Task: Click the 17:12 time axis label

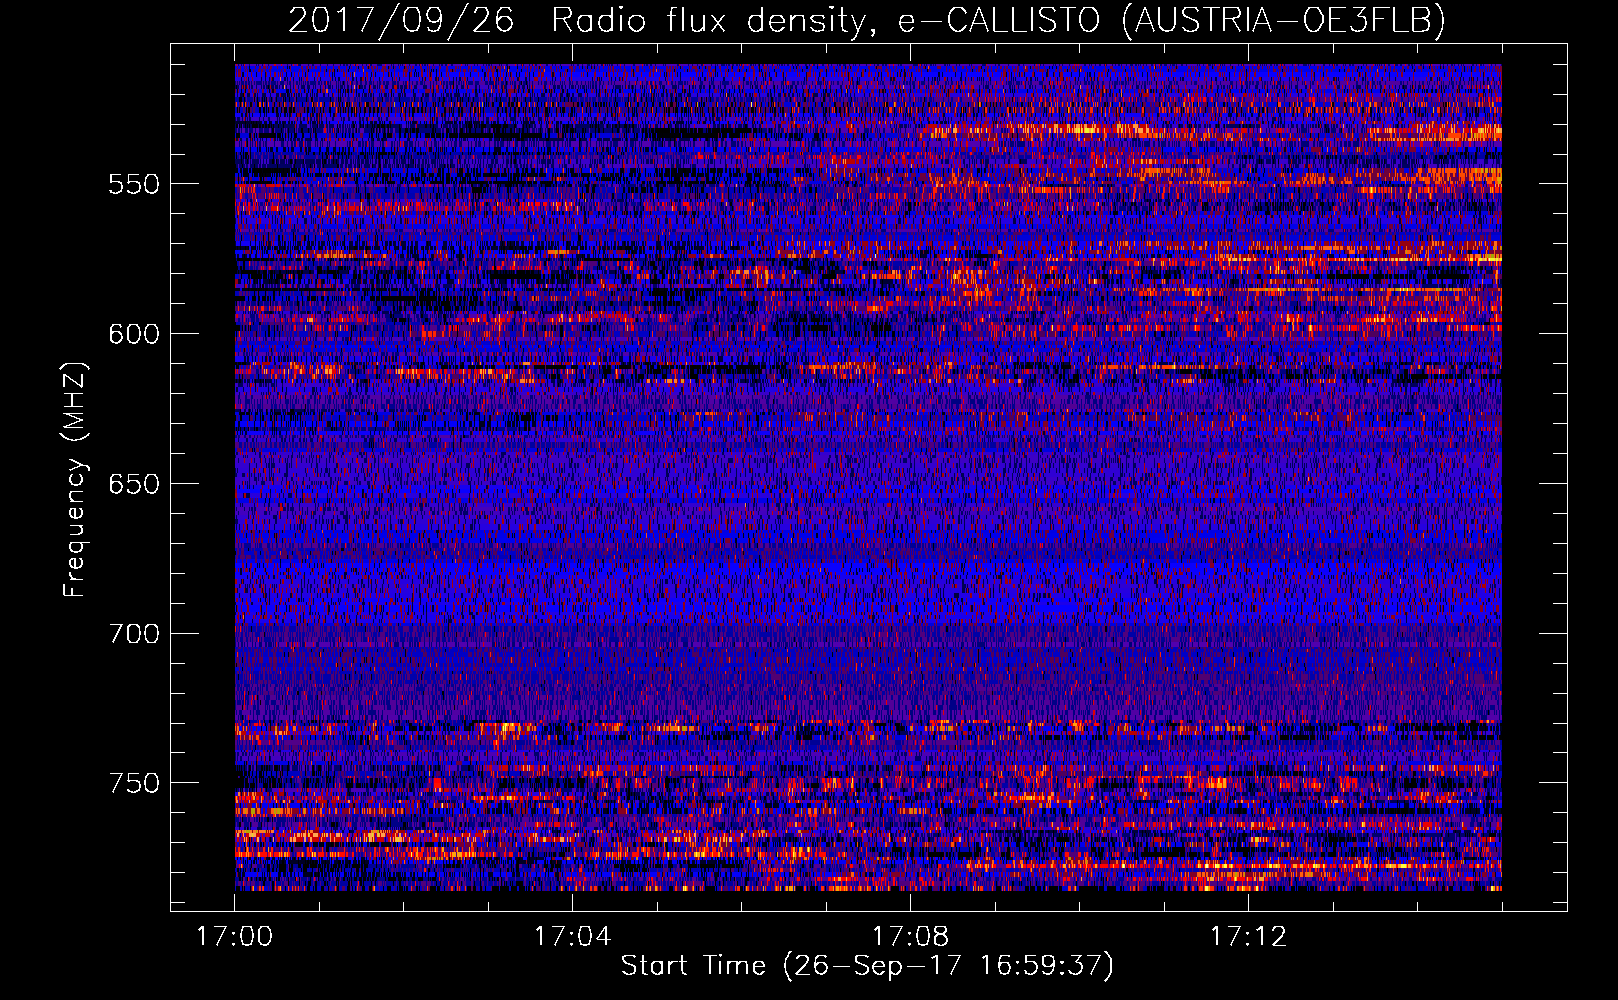Action: (x=1248, y=937)
